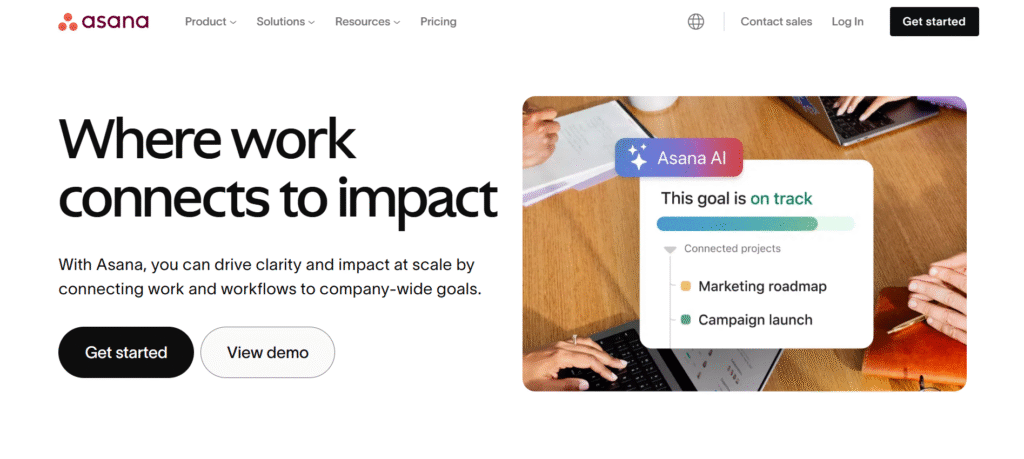Viewport: 1024px width, 459px height.
Task: Click the Asana logo icon
Action: (69, 21)
